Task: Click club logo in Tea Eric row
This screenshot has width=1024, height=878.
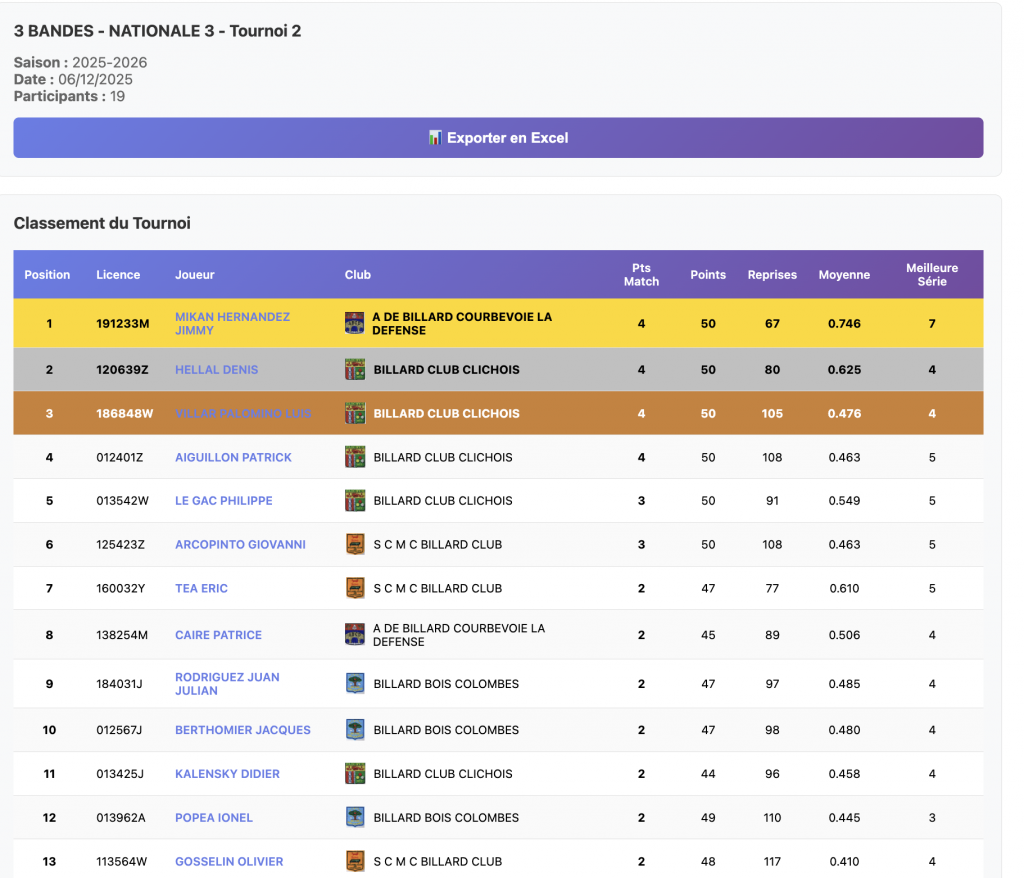Action: (355, 588)
